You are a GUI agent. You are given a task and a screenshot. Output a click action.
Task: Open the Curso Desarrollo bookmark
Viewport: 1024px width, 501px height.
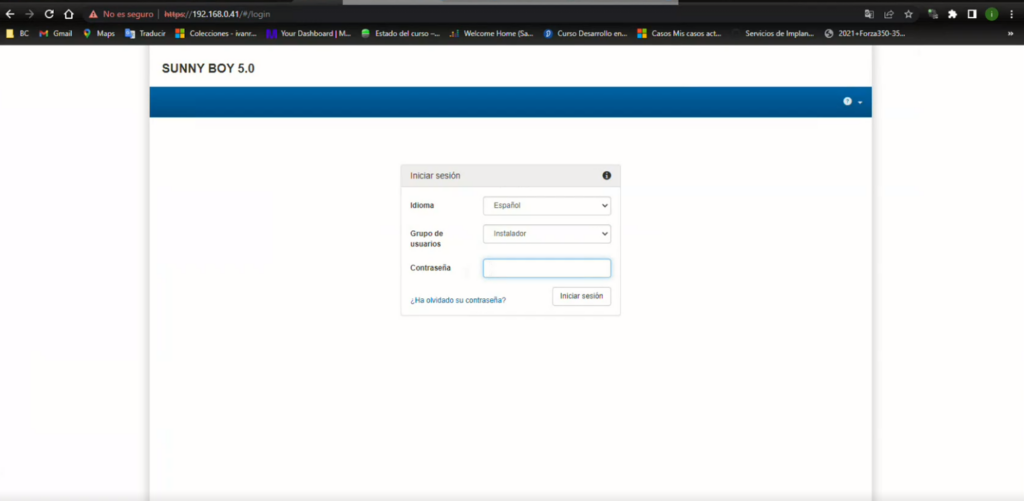(585, 33)
